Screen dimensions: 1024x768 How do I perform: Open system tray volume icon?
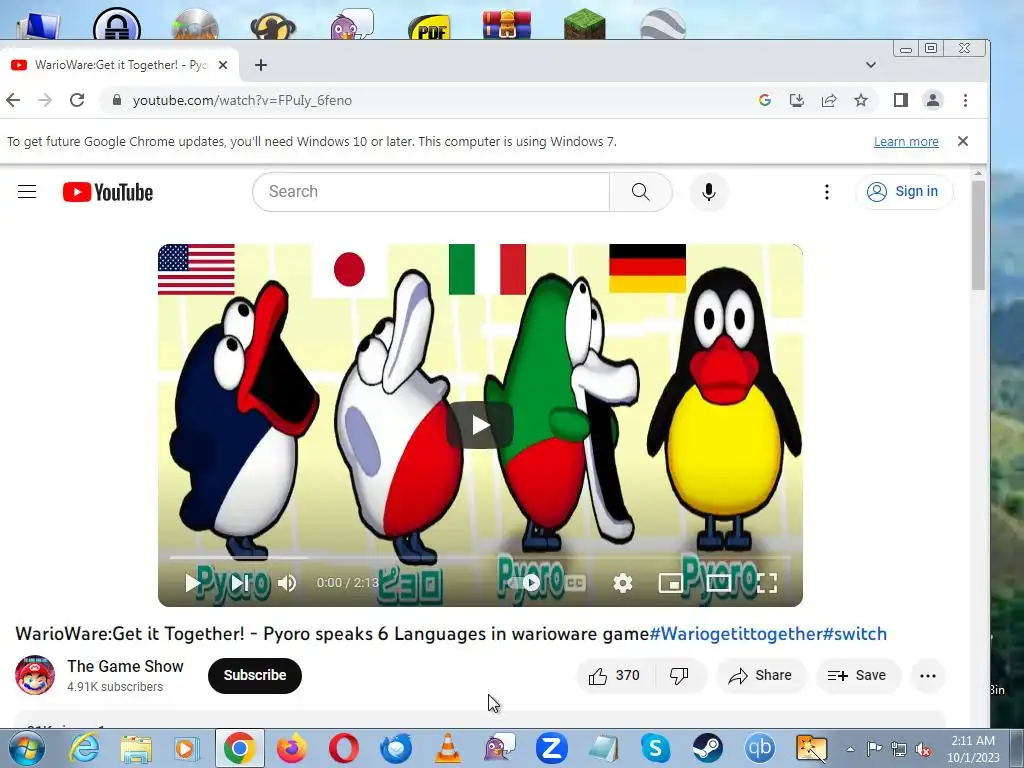(x=923, y=749)
